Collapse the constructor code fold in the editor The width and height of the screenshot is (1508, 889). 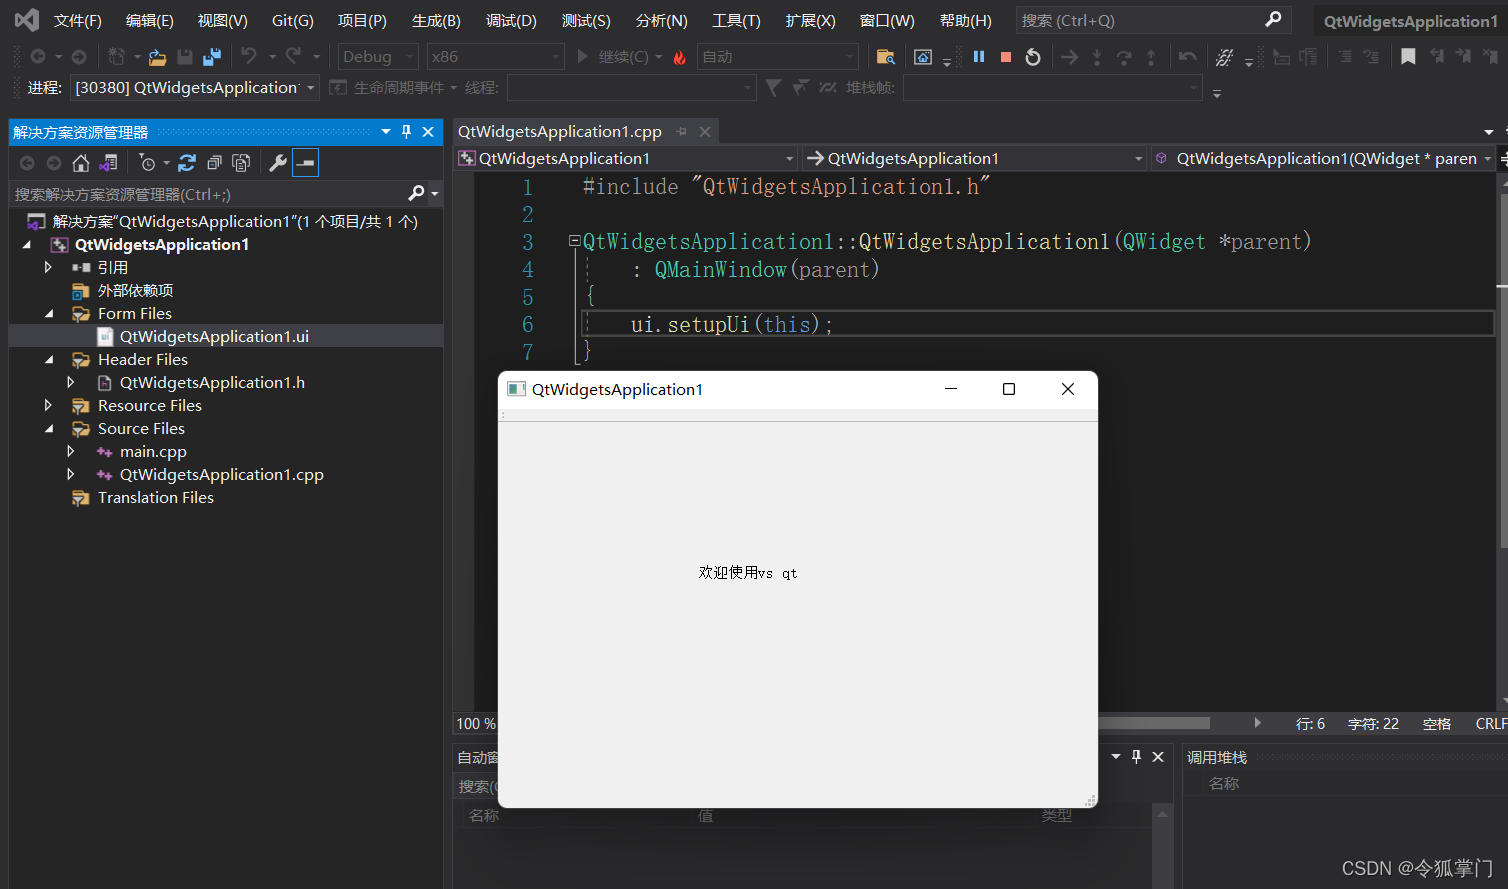tap(575, 241)
